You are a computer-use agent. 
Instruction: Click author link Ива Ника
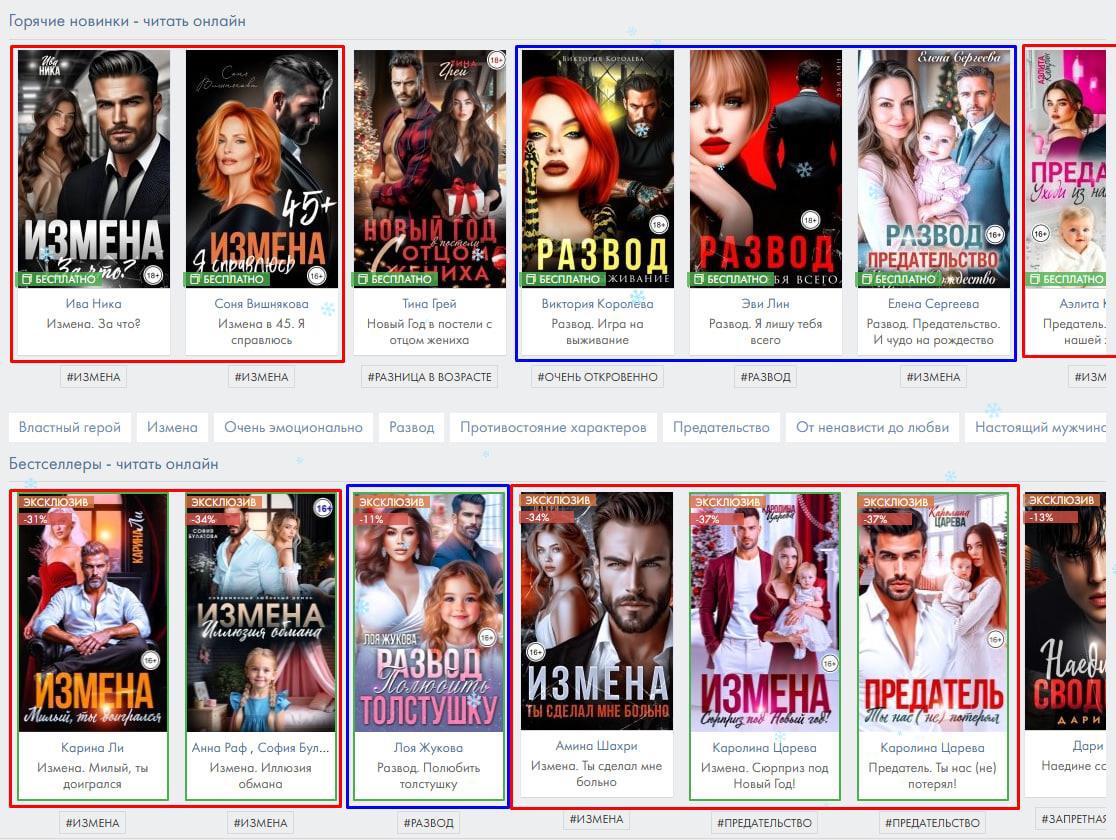[x=93, y=303]
